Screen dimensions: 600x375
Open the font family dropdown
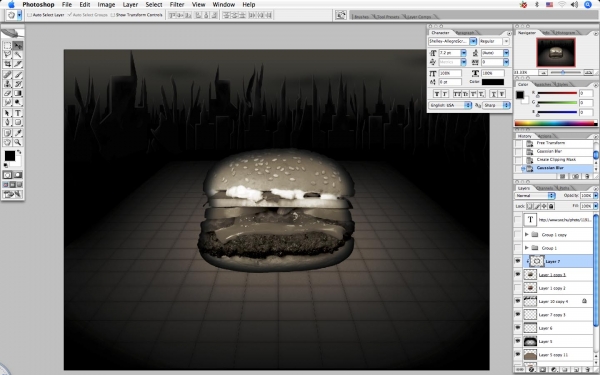coord(473,41)
